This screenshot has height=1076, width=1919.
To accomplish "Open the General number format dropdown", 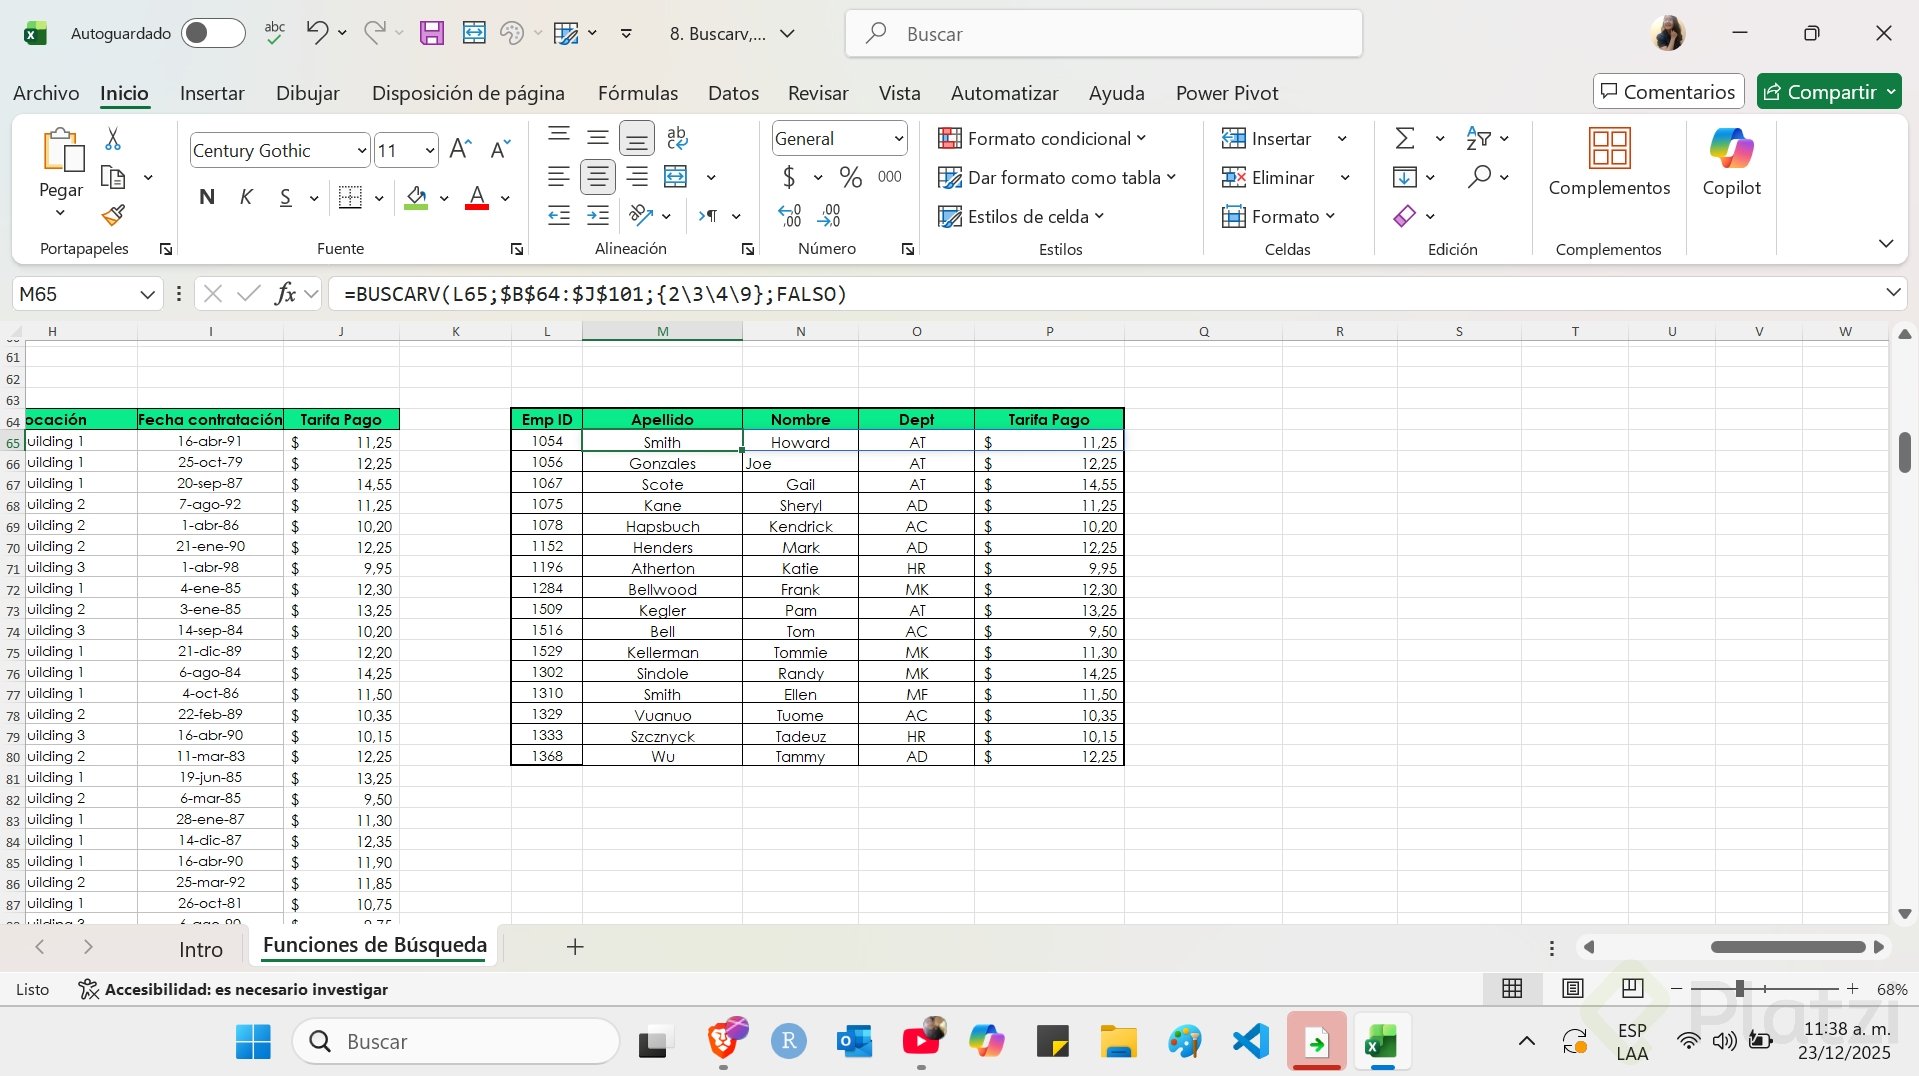I will [x=898, y=139].
